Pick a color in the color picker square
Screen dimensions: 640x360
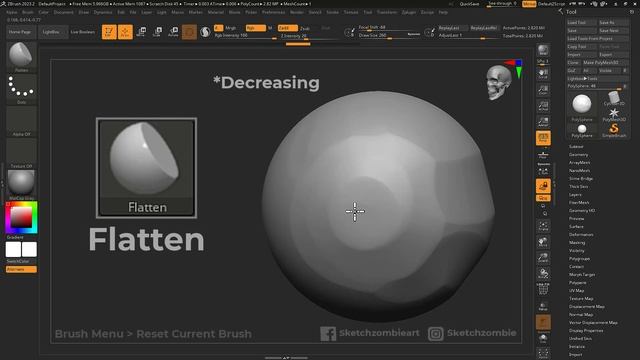tap(21, 217)
